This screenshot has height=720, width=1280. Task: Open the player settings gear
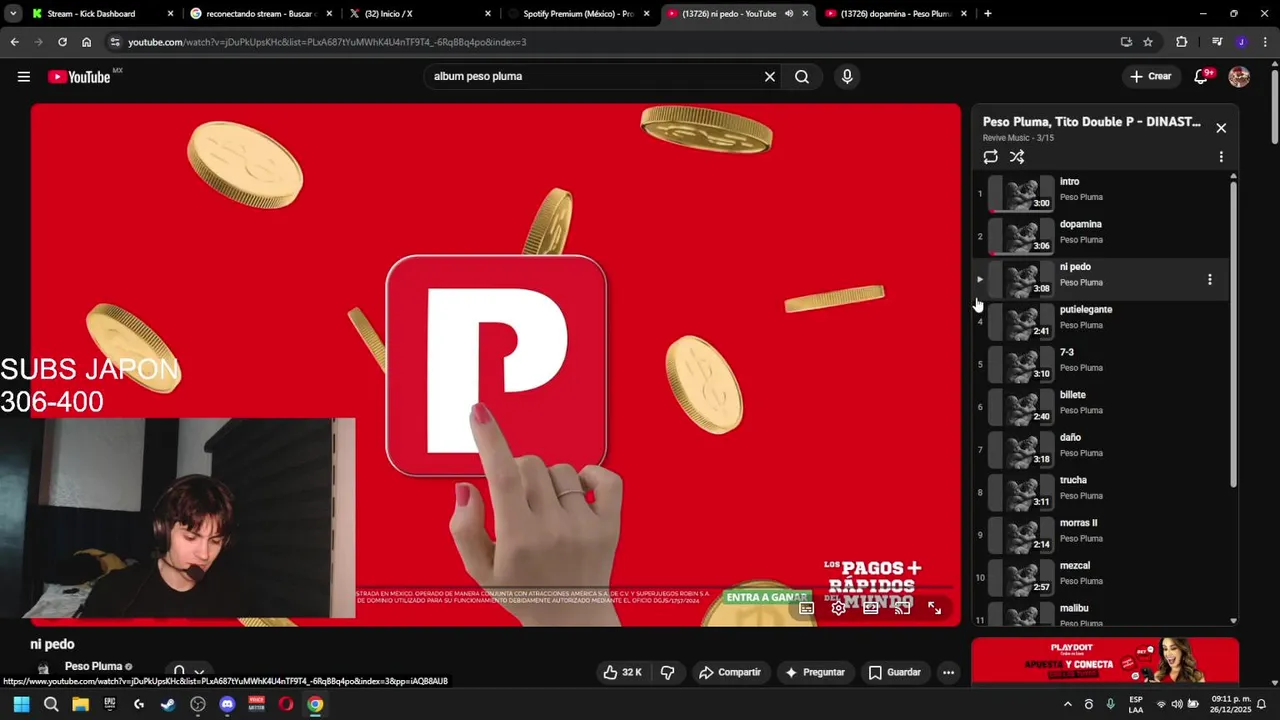(x=838, y=608)
